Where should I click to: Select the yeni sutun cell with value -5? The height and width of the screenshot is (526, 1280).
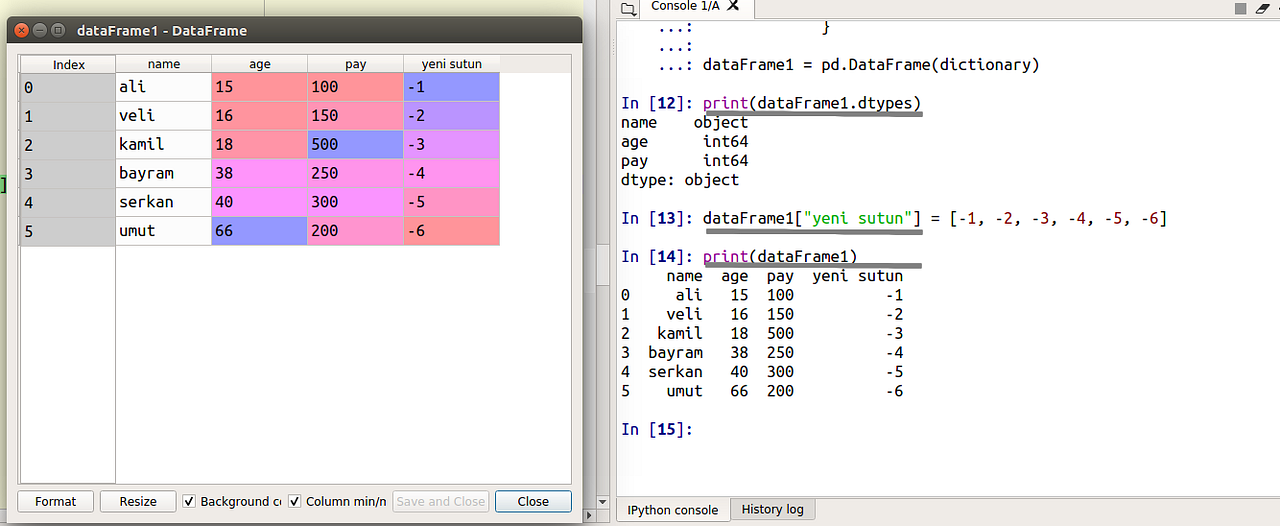[452, 202]
